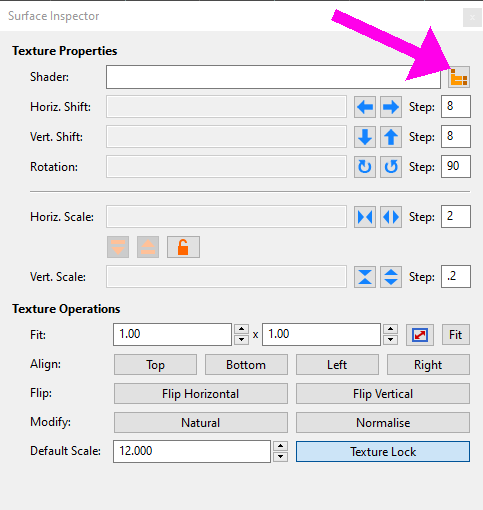Shift texture down with arrow button

[x=365, y=137]
